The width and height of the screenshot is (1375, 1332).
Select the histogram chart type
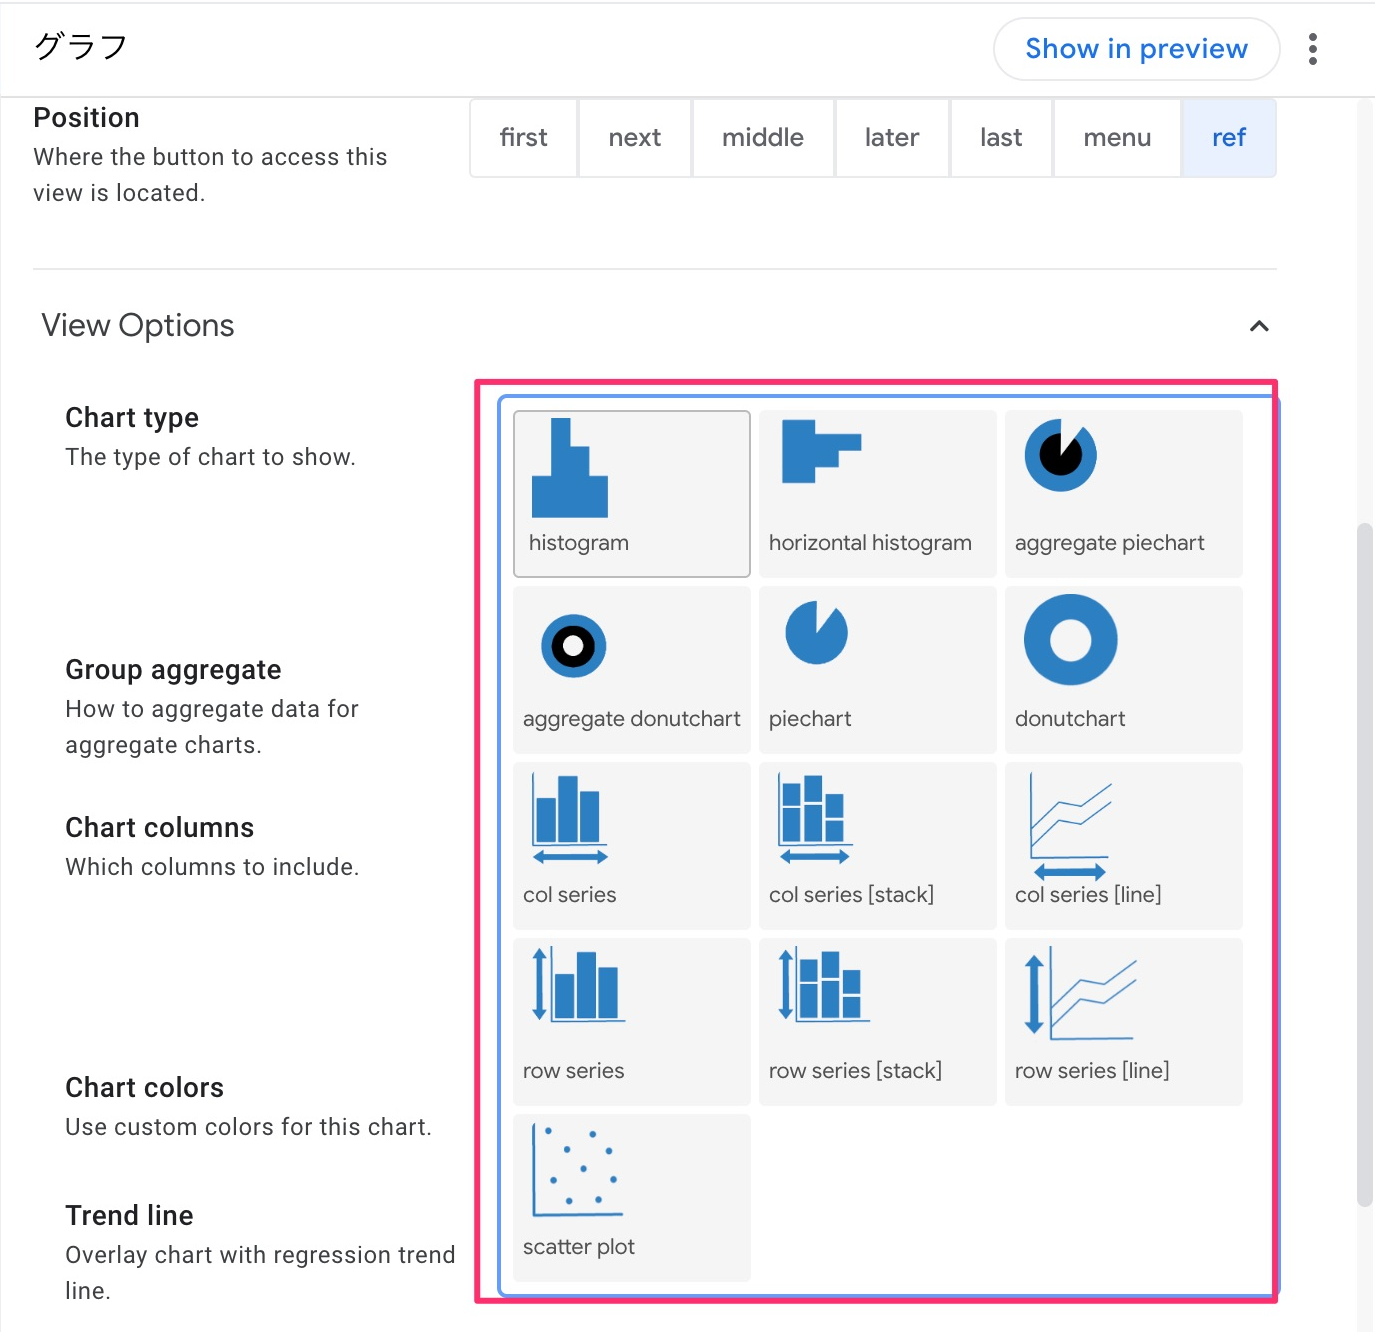[x=630, y=490]
